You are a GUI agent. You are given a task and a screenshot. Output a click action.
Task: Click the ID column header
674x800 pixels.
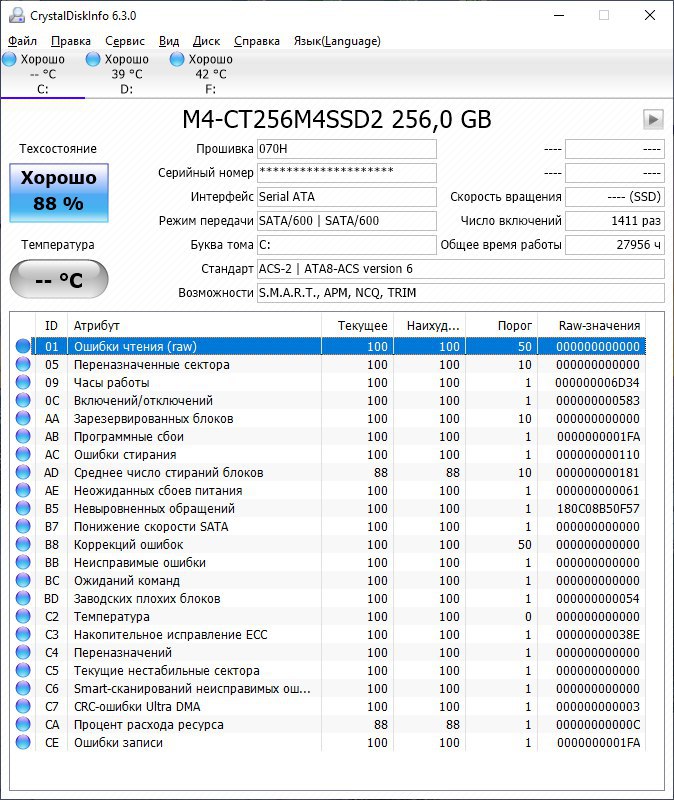pyautogui.click(x=51, y=326)
